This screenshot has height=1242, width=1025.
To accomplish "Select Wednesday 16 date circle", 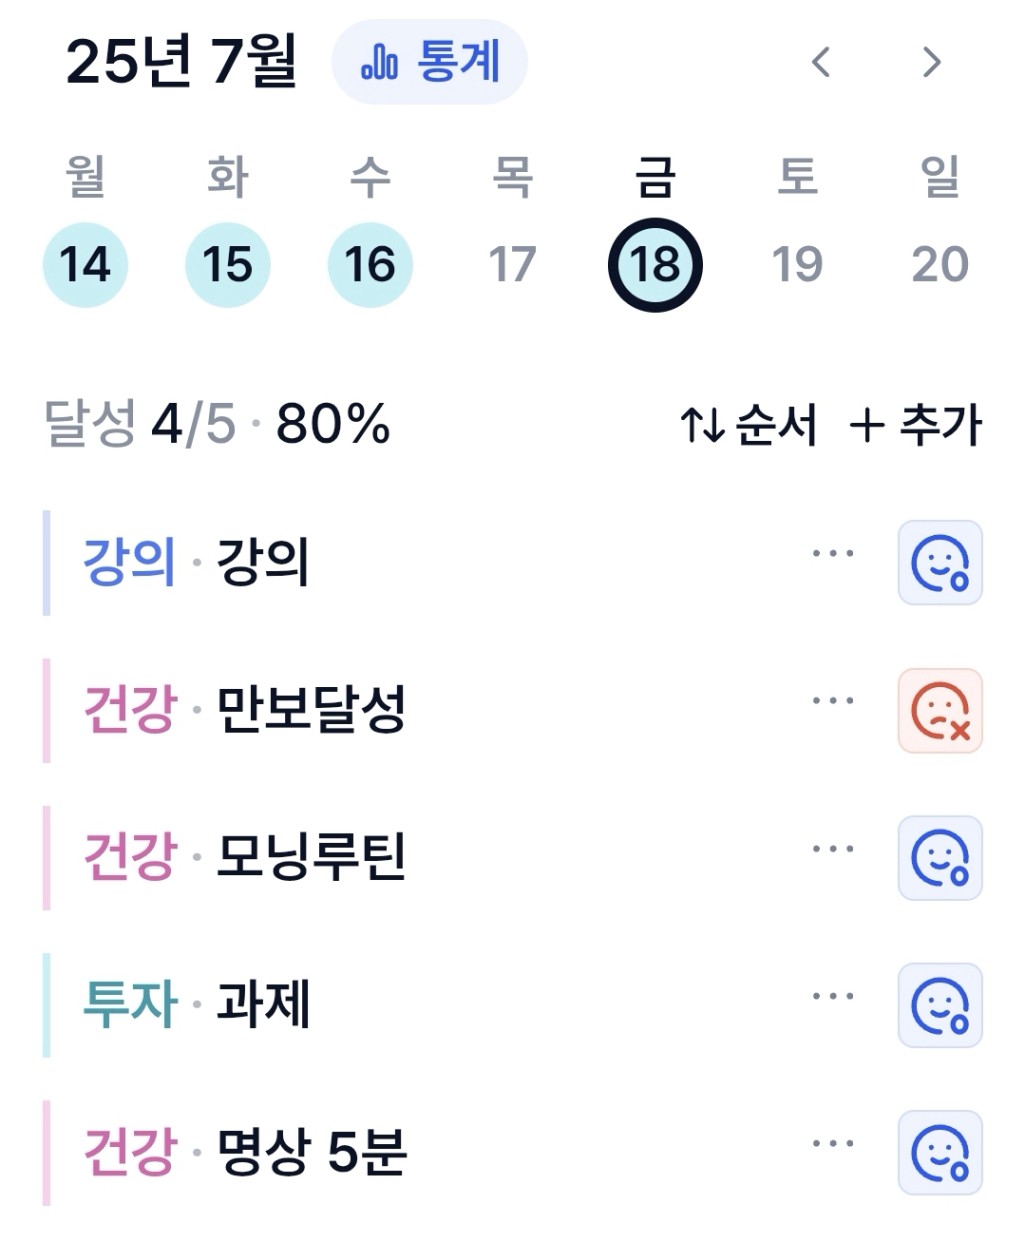I will coord(370,265).
